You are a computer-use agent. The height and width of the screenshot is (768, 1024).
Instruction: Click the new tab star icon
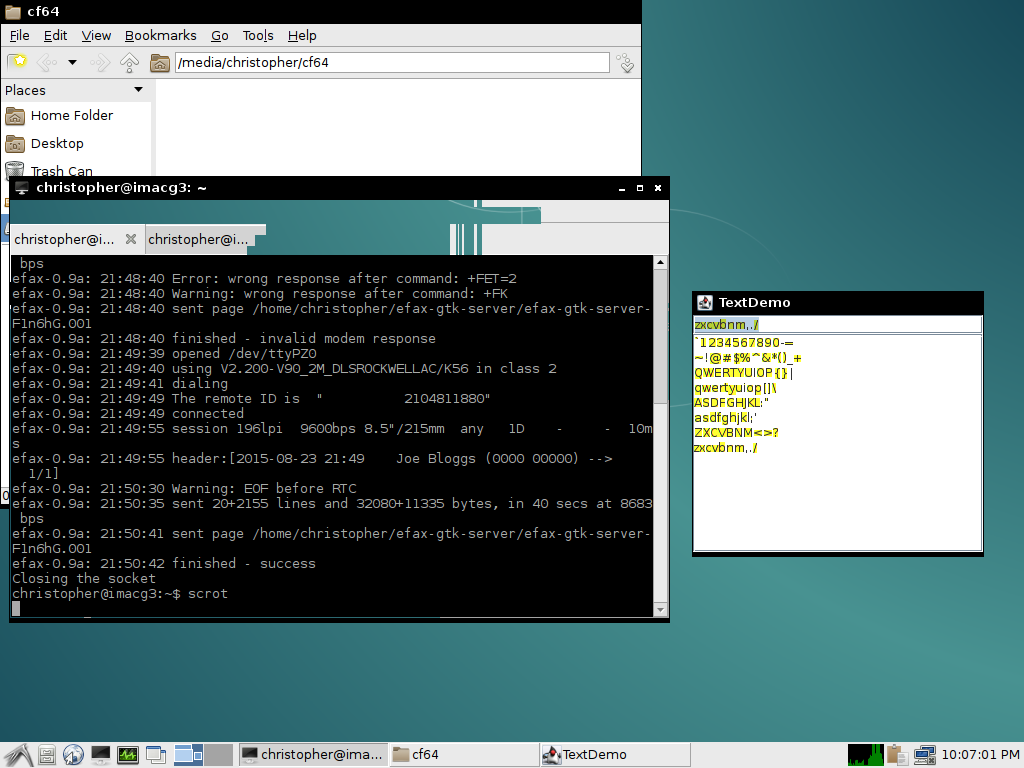[17, 62]
